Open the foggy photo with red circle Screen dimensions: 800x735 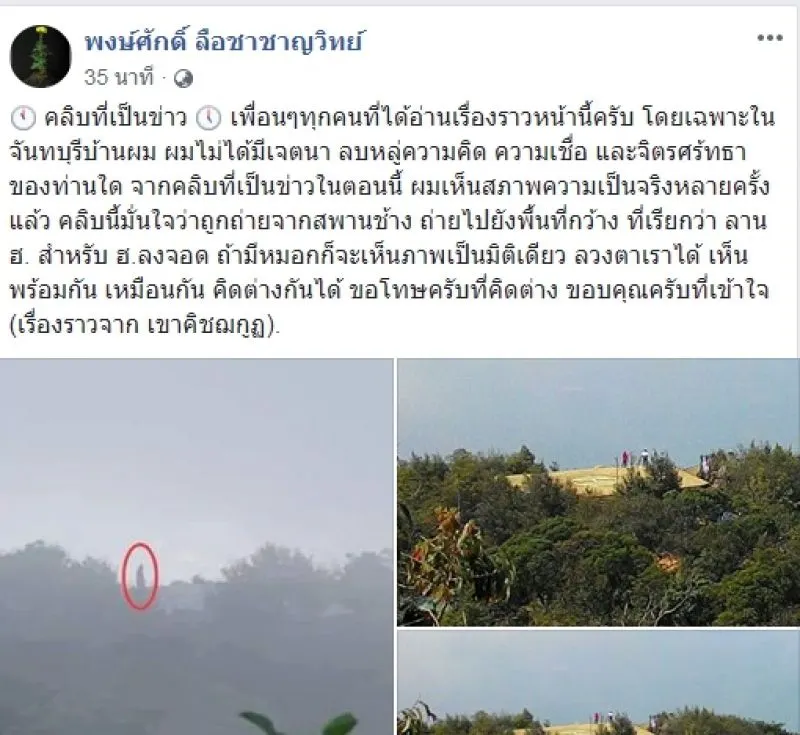196,546
